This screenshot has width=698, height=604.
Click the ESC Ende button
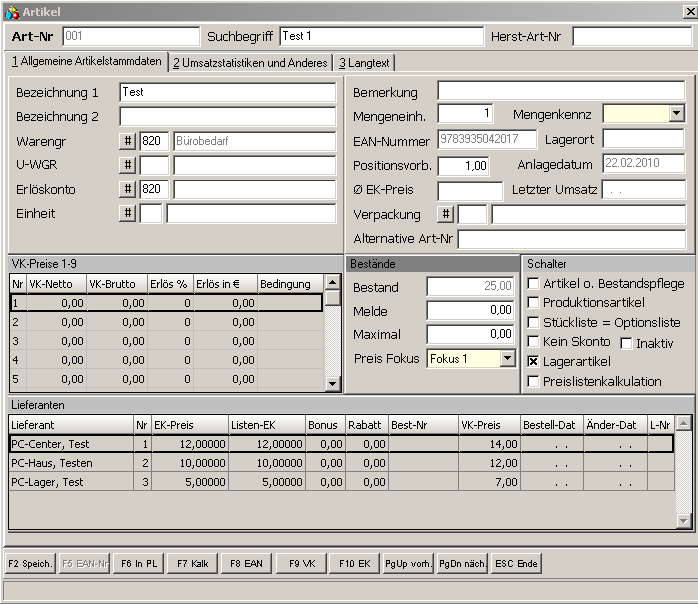[x=516, y=563]
